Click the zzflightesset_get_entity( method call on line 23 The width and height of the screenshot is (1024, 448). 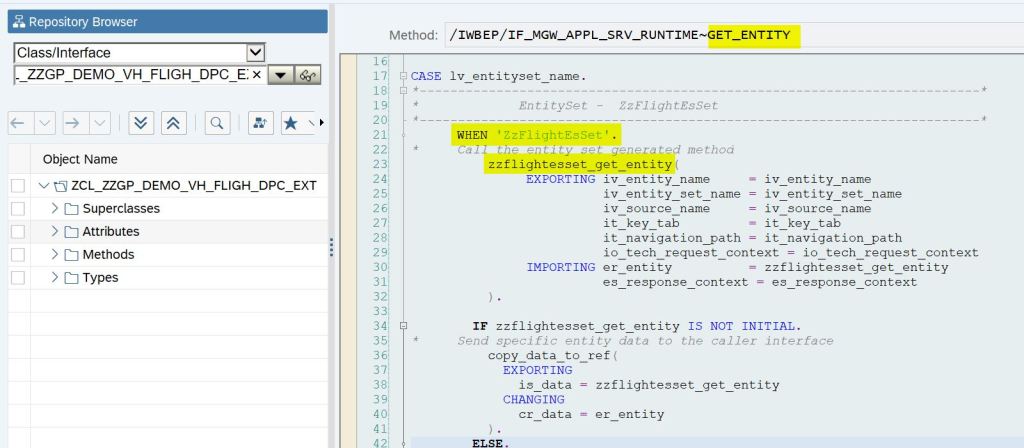click(x=583, y=165)
